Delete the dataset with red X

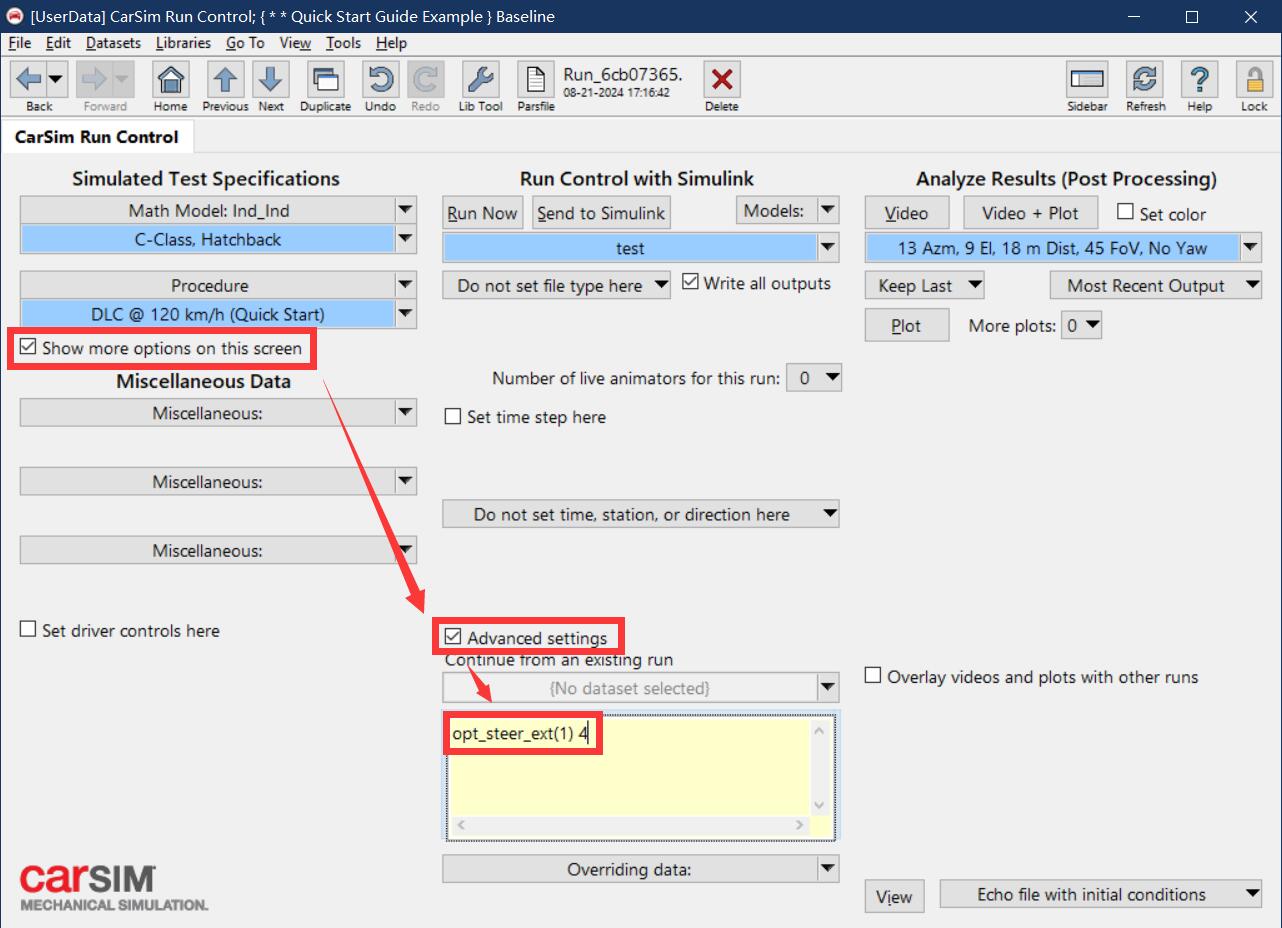tap(721, 79)
